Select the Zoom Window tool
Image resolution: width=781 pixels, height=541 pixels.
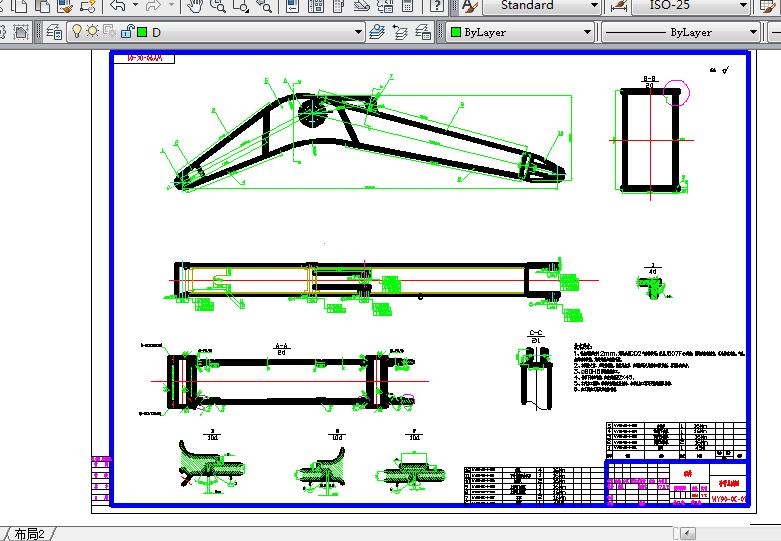(241, 6)
